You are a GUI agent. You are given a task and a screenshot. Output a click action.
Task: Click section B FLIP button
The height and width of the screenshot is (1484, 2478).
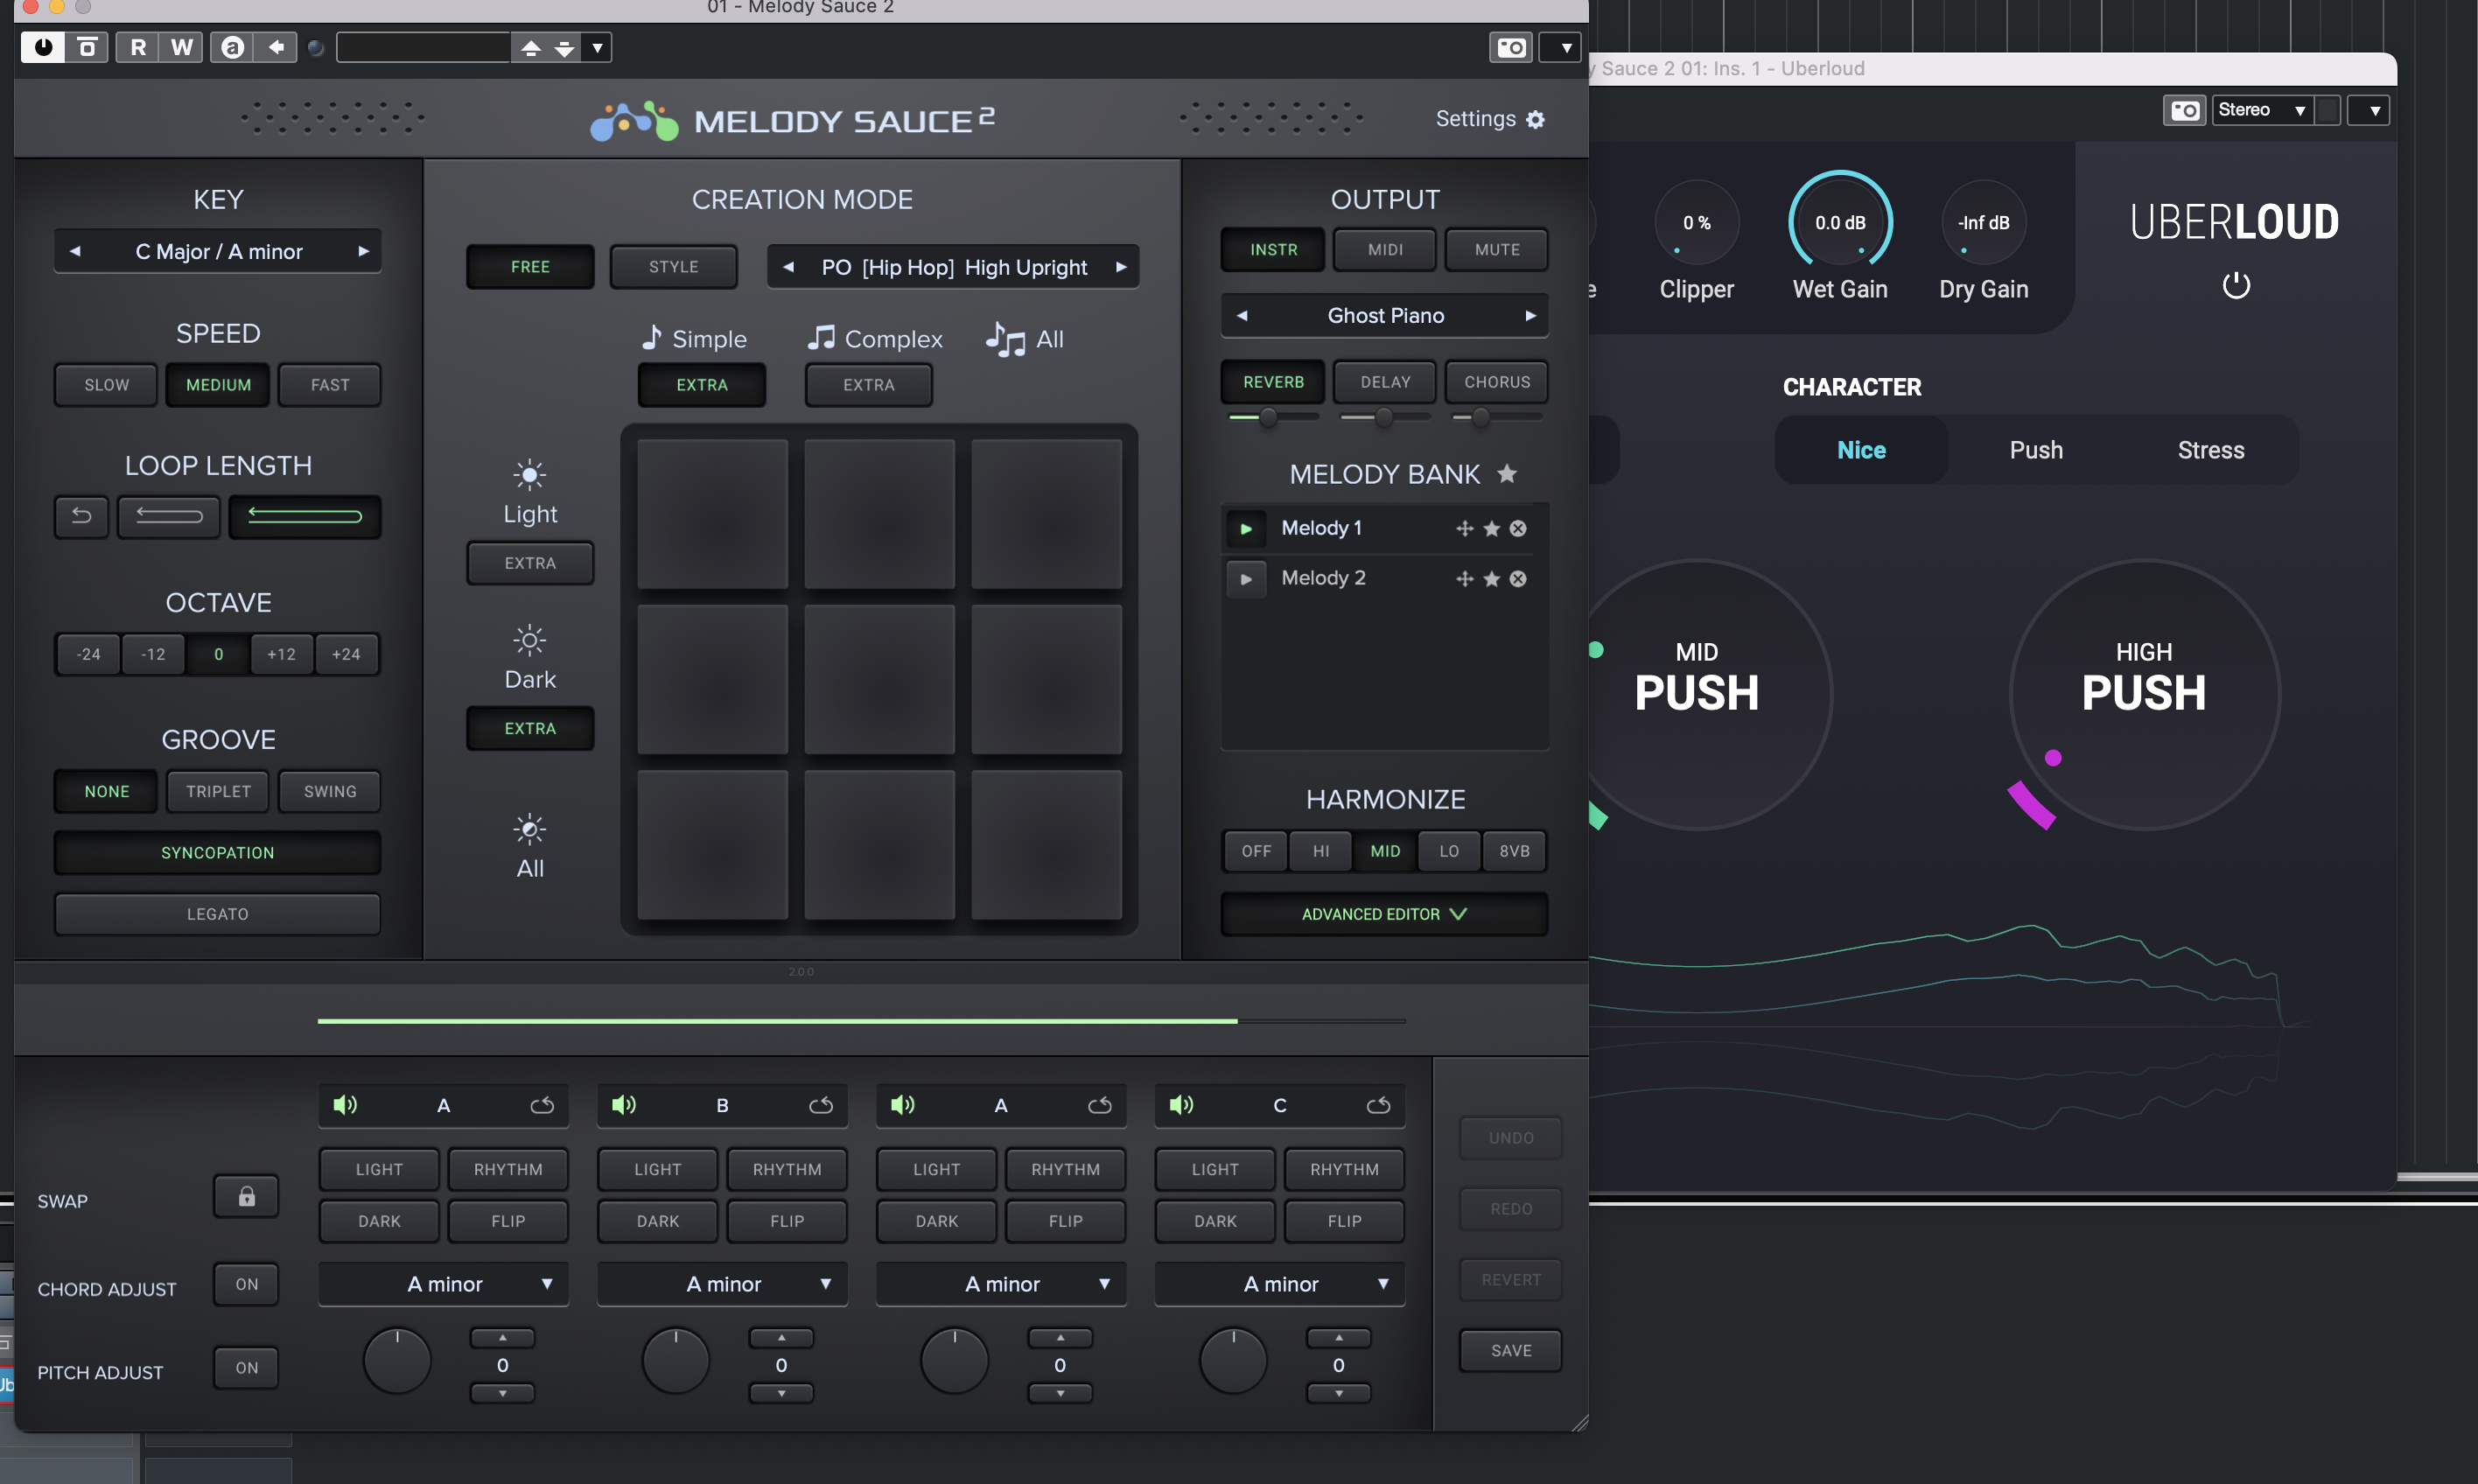pos(787,1221)
